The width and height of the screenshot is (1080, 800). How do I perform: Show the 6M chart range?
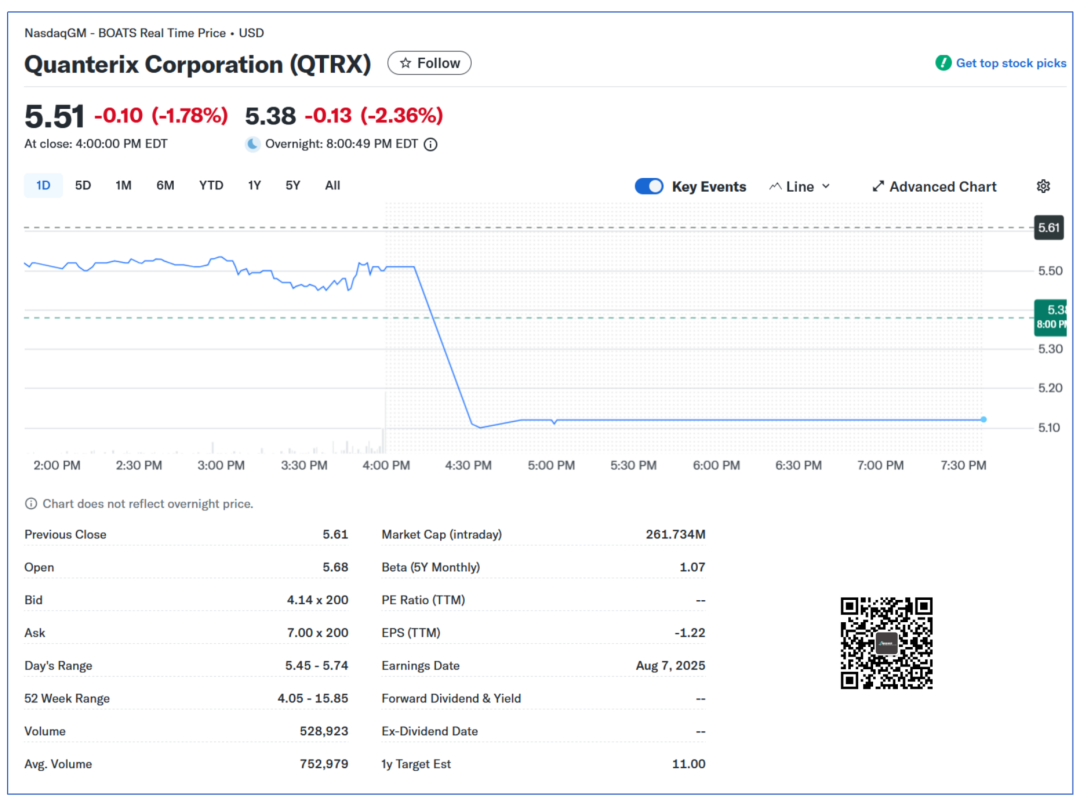165,185
